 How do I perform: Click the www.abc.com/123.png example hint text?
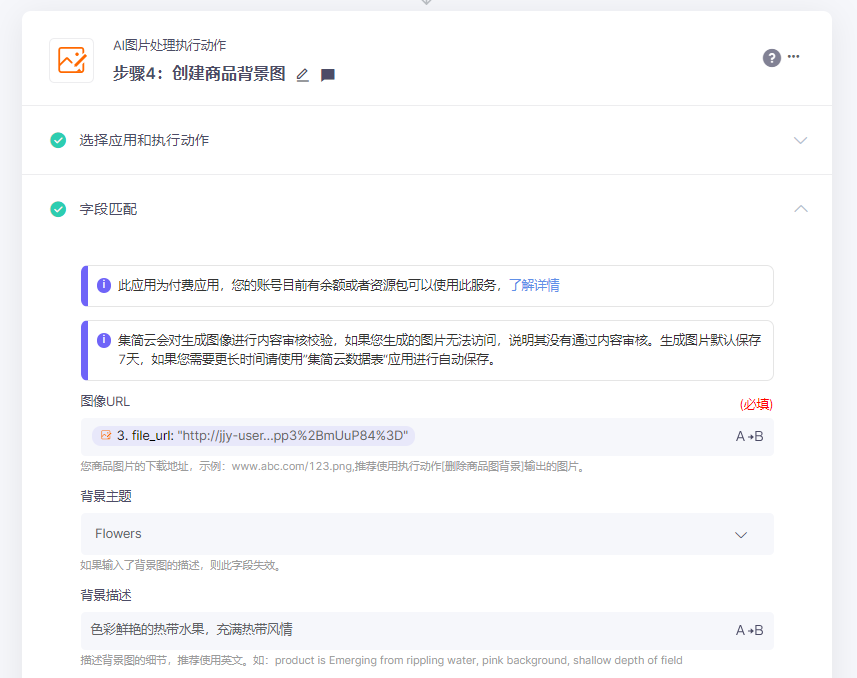click(334, 466)
